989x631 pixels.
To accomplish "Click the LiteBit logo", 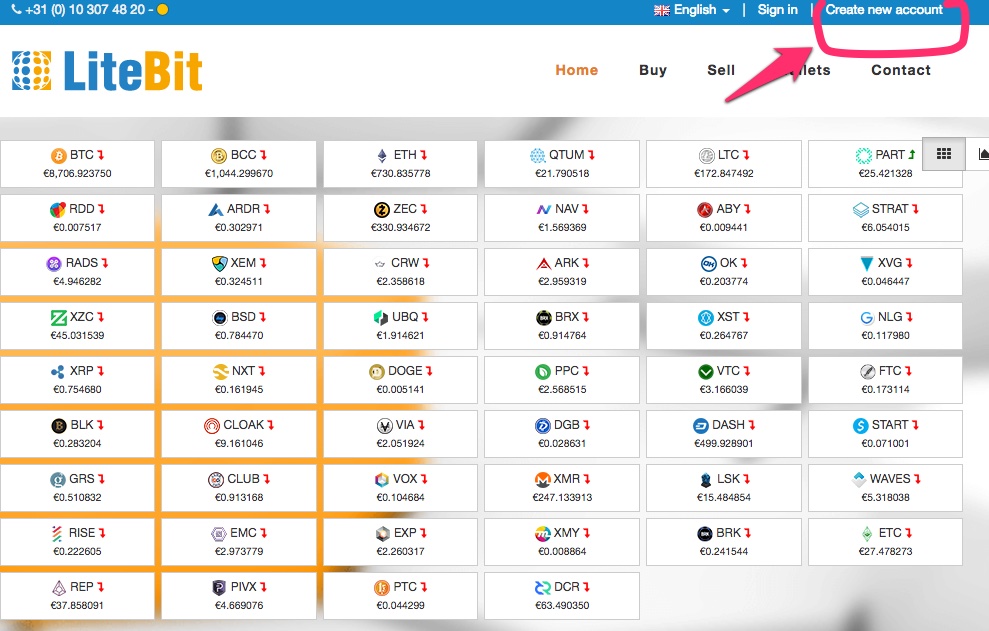I will coord(107,71).
